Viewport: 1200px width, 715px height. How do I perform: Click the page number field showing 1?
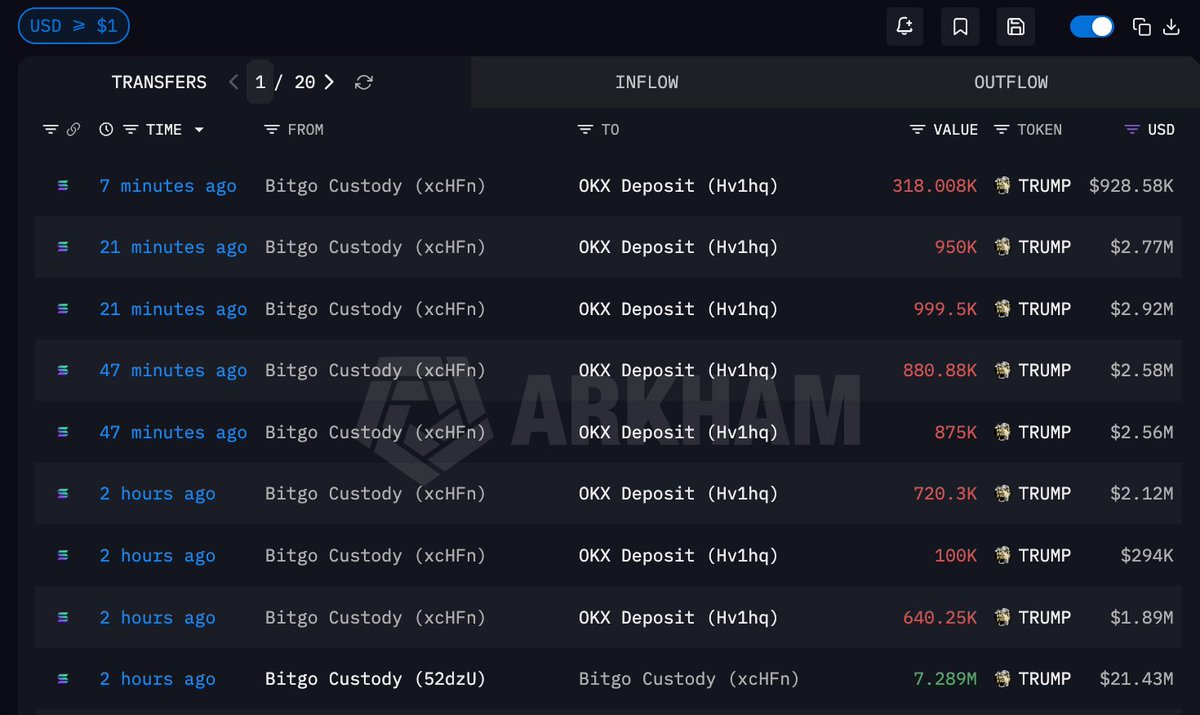point(260,82)
